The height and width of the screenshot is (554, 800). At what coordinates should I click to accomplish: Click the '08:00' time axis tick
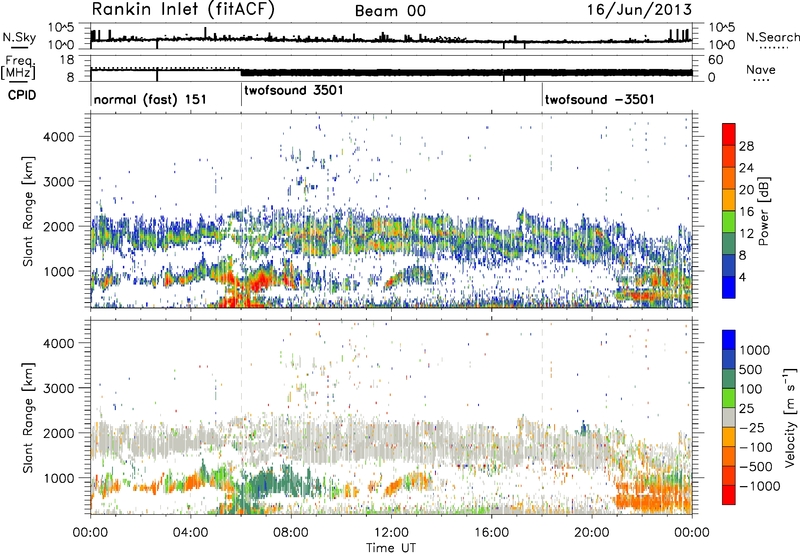pyautogui.click(x=290, y=533)
